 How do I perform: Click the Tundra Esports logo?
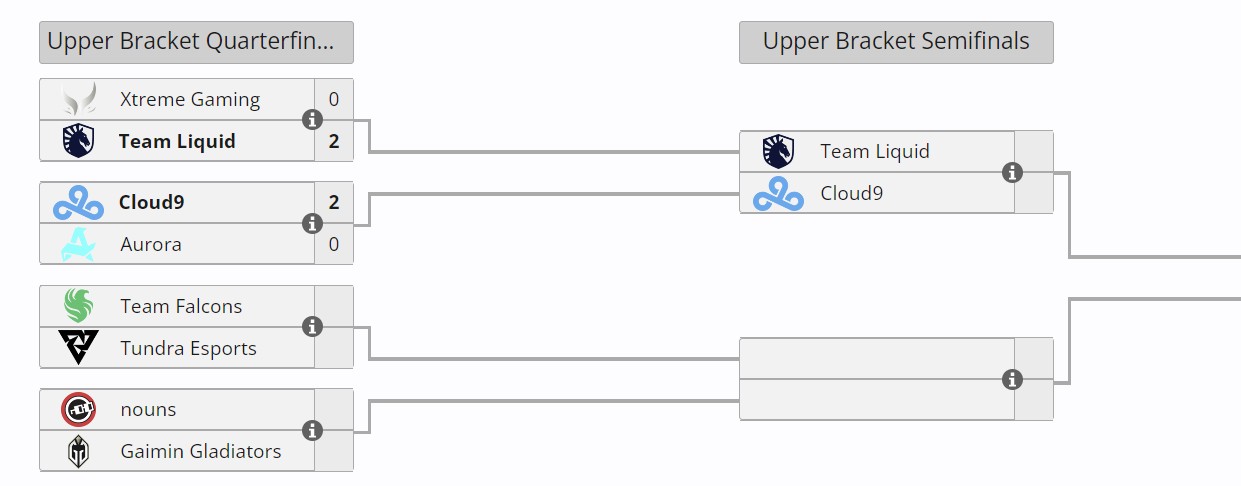tap(78, 348)
